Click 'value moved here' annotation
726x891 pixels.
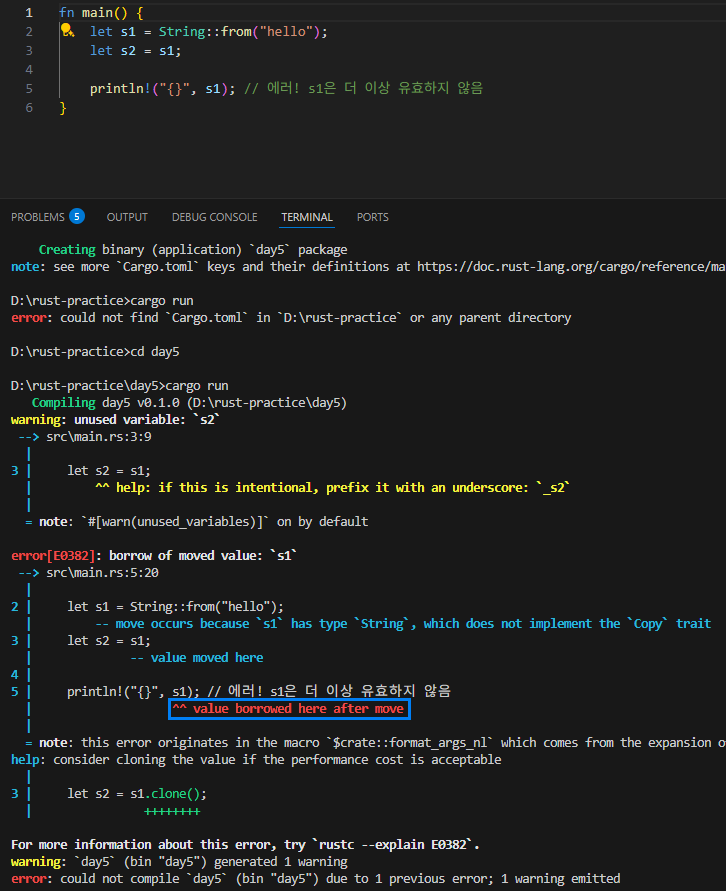coord(207,658)
